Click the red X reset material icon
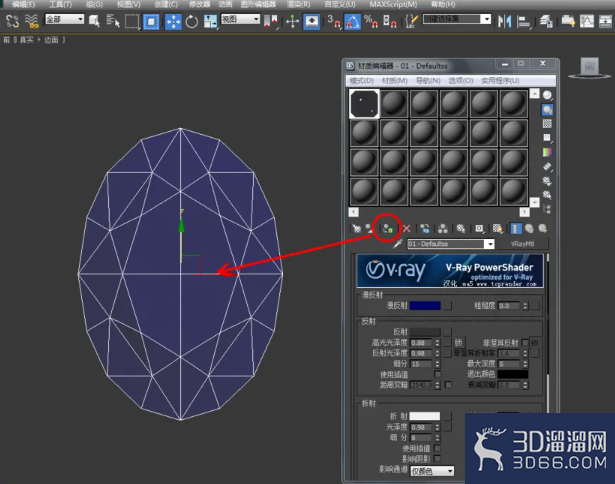The image size is (615, 484). click(407, 228)
